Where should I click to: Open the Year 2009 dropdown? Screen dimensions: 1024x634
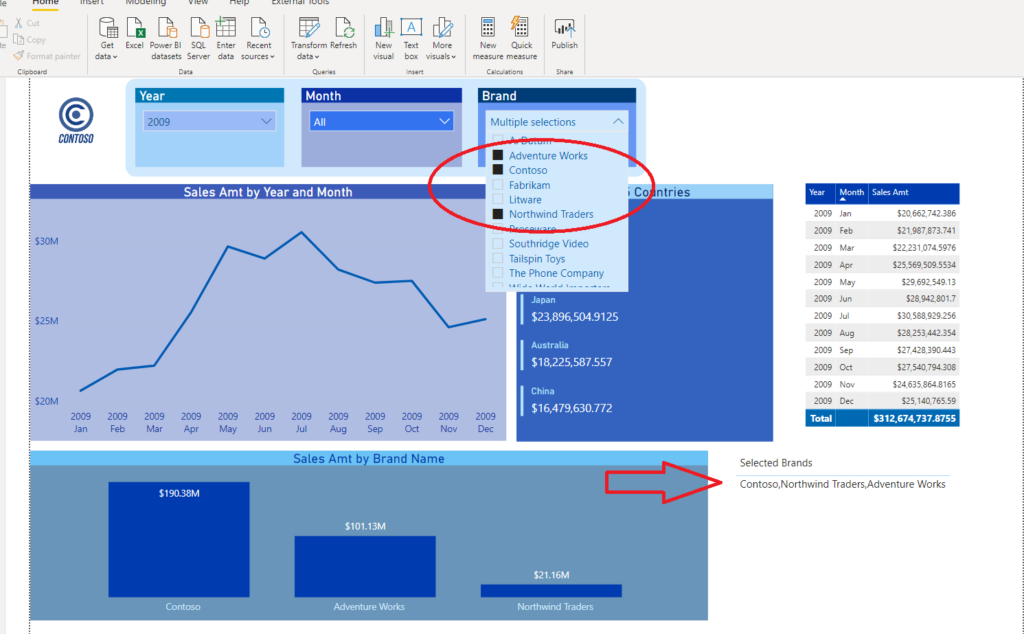[x=210, y=121]
